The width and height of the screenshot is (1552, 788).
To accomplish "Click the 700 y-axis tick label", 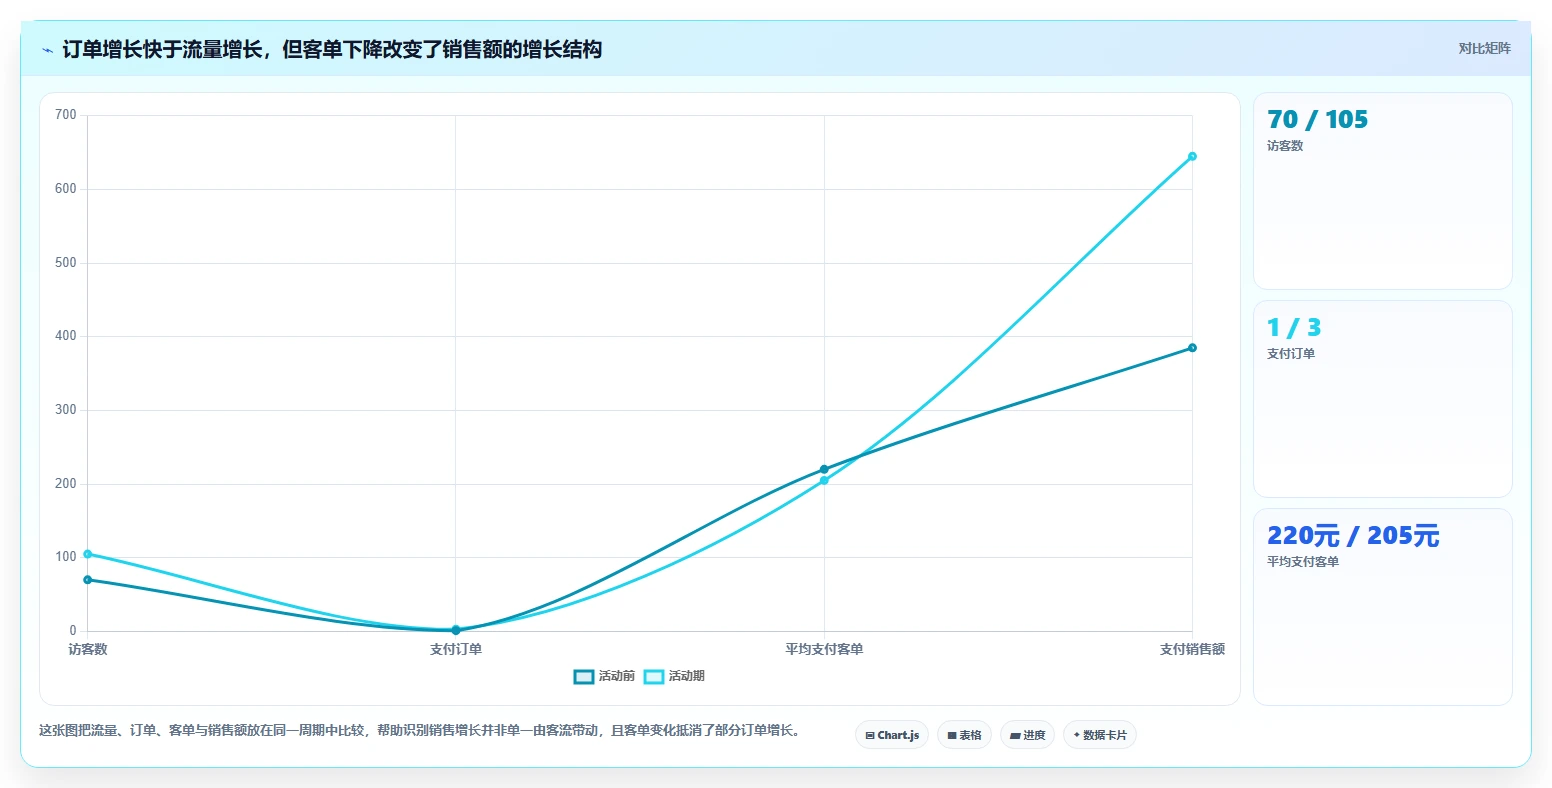I will point(66,115).
